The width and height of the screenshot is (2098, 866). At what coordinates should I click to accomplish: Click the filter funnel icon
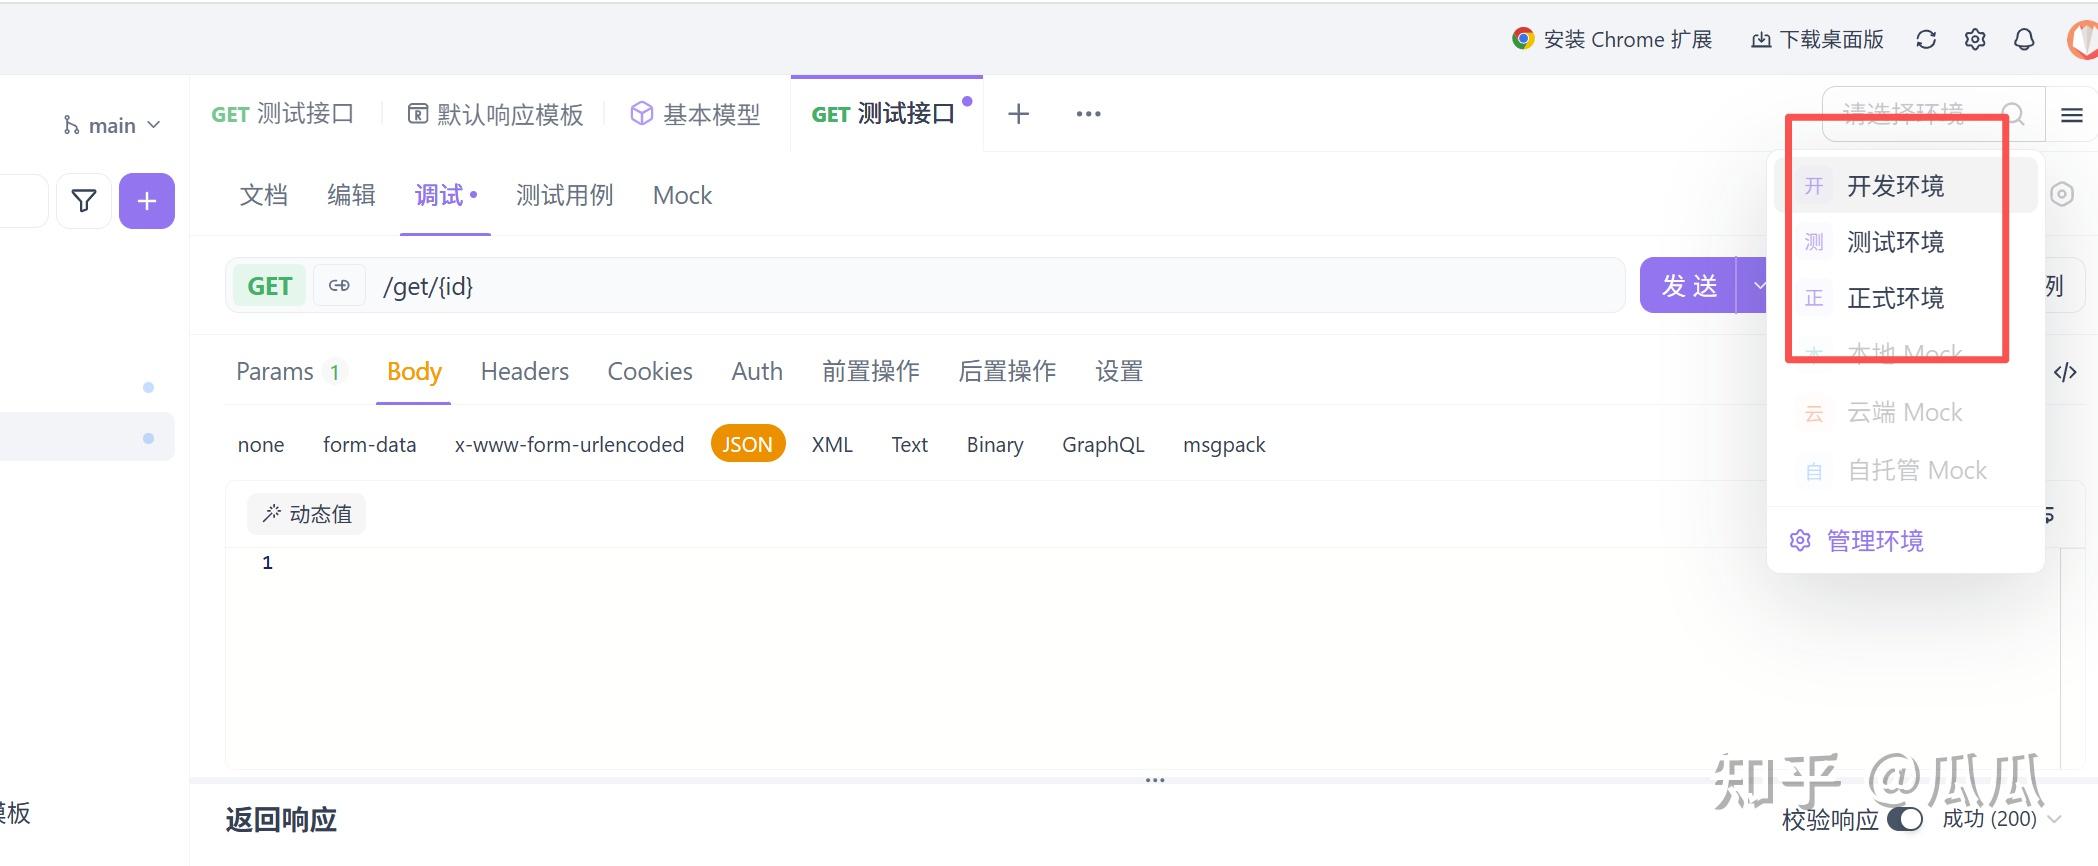click(x=84, y=201)
